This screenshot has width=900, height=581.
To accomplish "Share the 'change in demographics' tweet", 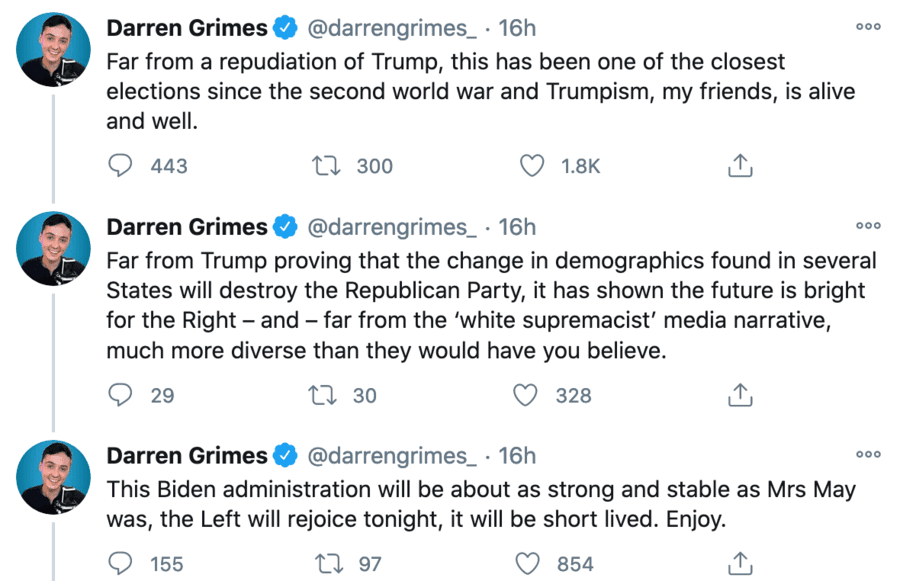I will (x=739, y=395).
